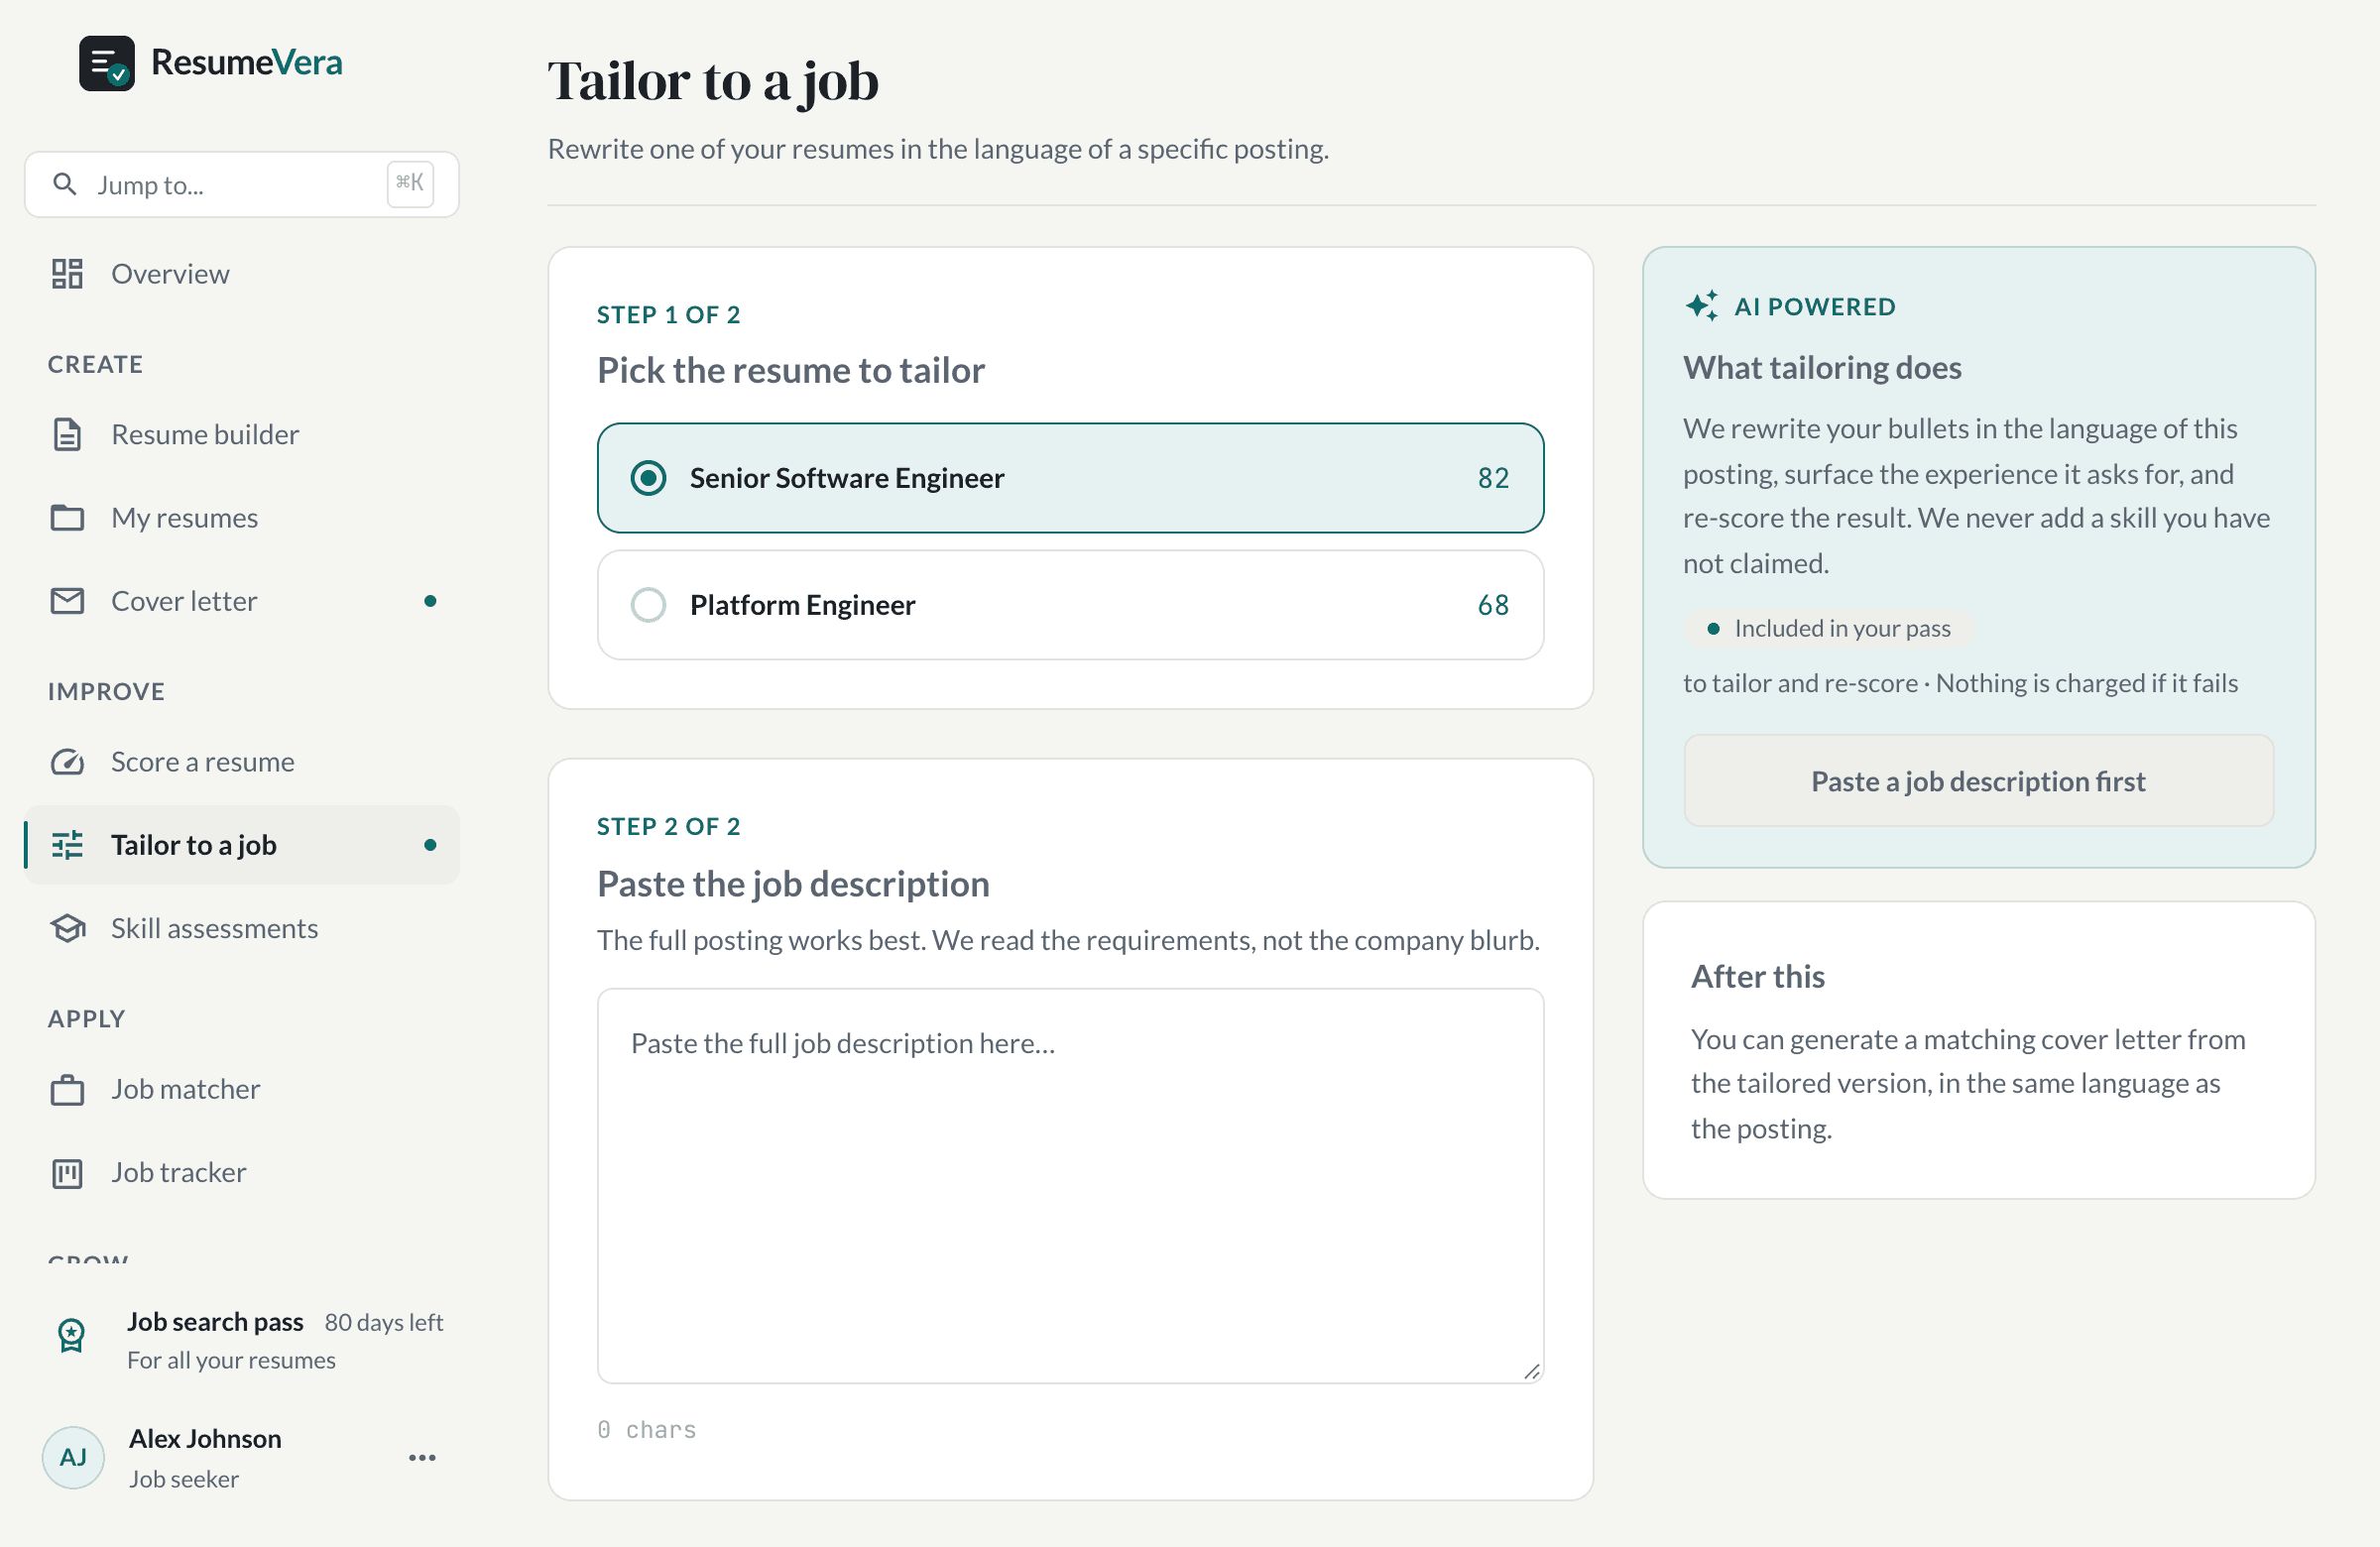Click the Resume builder document icon
The image size is (2380, 1547).
pos(67,434)
